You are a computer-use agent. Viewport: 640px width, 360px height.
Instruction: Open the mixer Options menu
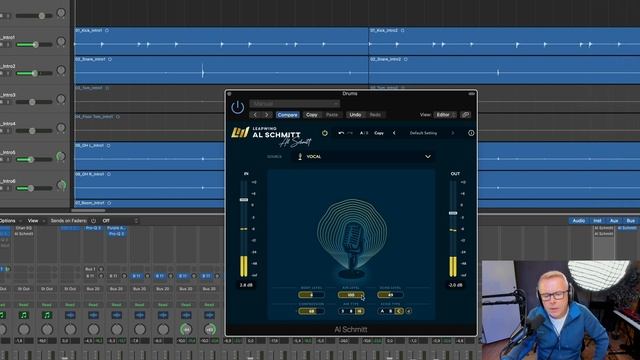click(9, 220)
